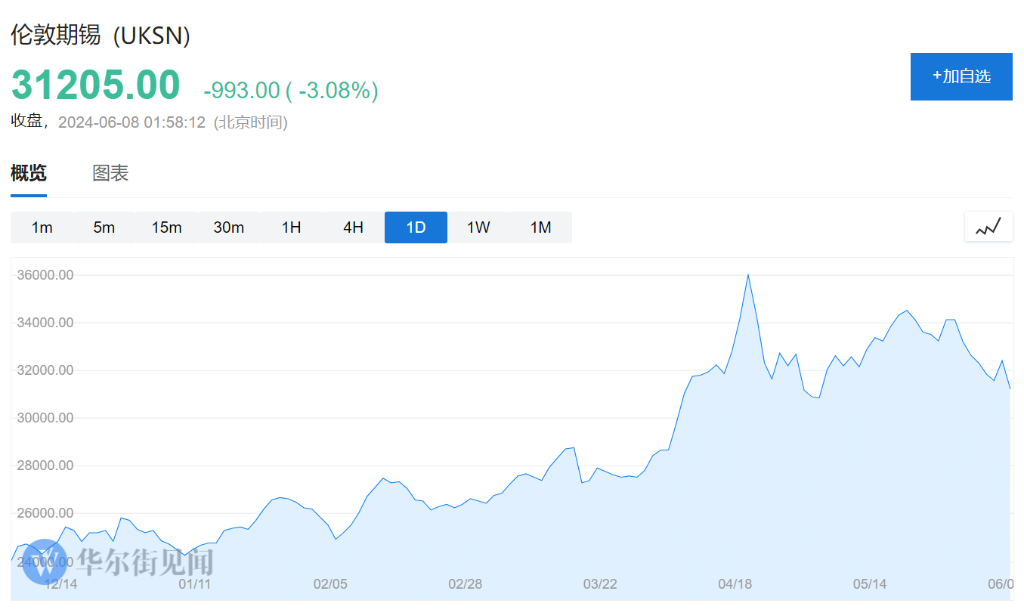Select the 1M monthly interval

tap(540, 227)
